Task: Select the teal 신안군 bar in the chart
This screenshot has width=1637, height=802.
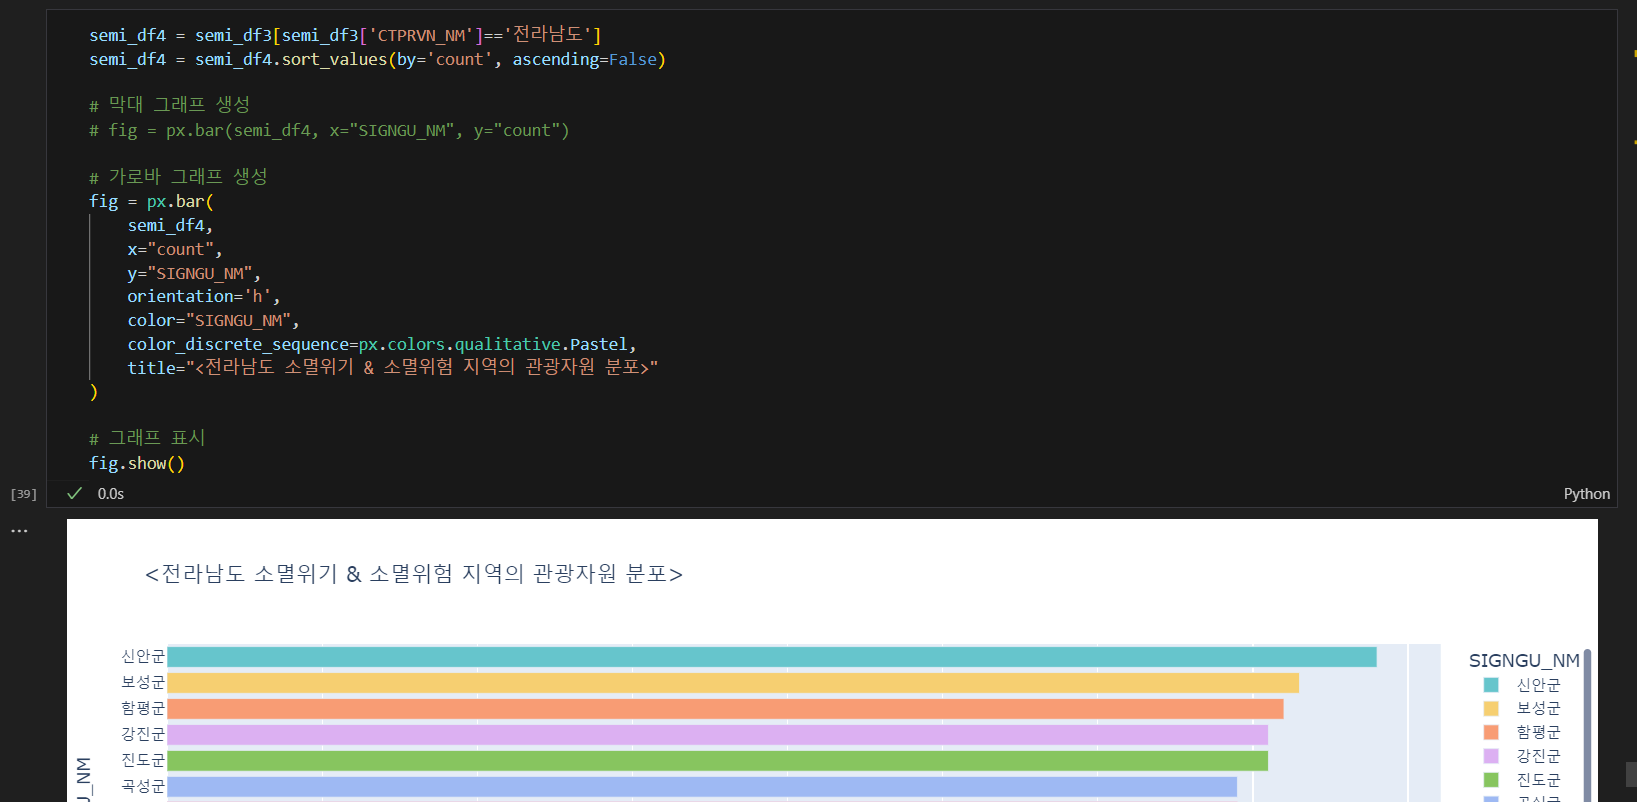Action: point(772,657)
